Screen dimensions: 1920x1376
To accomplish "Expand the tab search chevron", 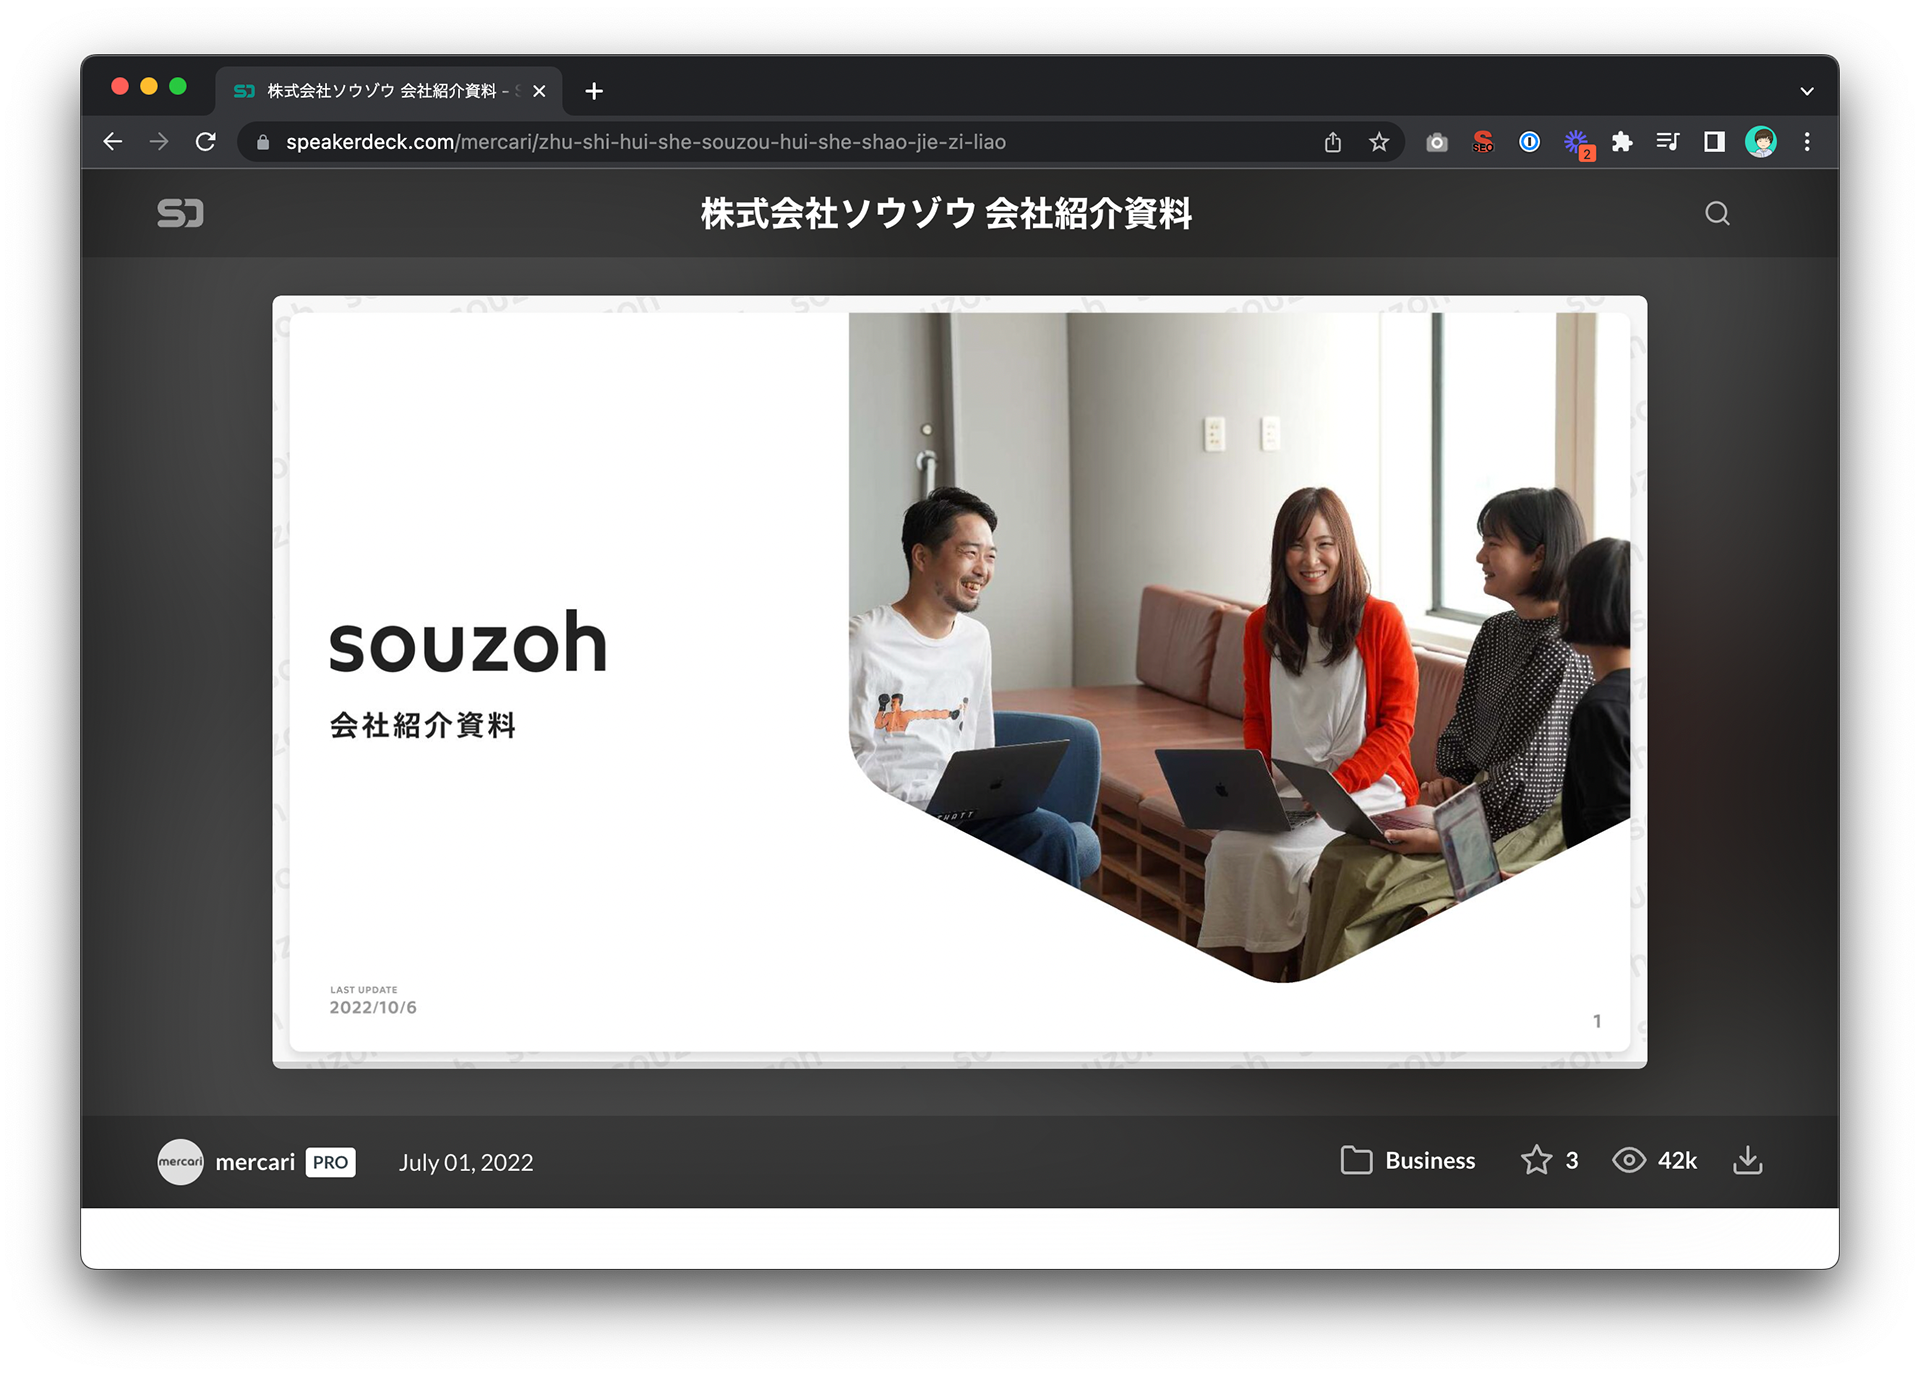I will click(x=1806, y=91).
